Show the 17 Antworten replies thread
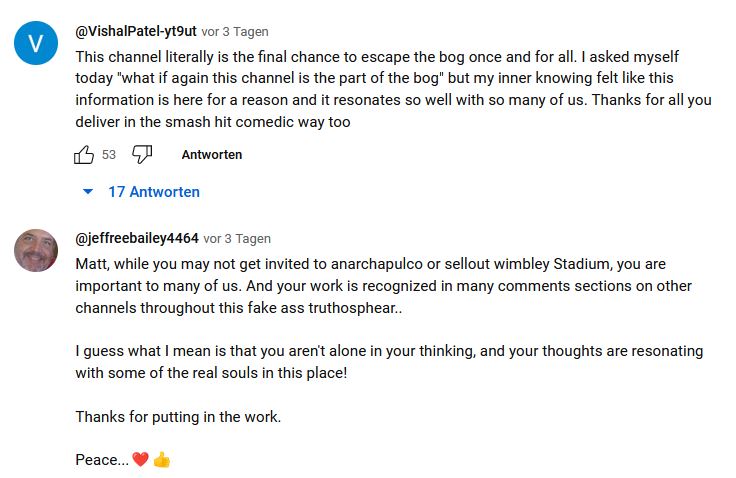The image size is (736, 478). point(154,192)
